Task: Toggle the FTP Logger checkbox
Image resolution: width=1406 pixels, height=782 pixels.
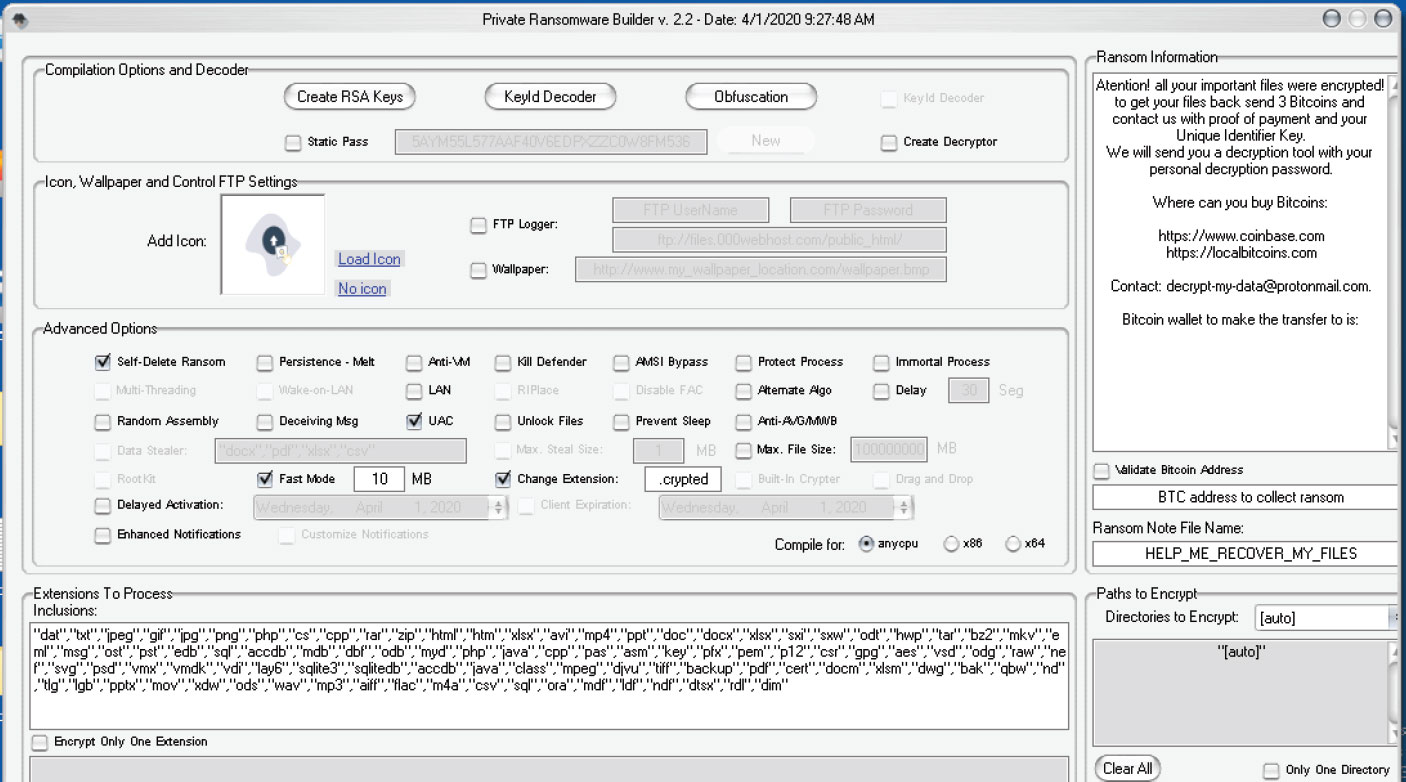Action: [478, 226]
